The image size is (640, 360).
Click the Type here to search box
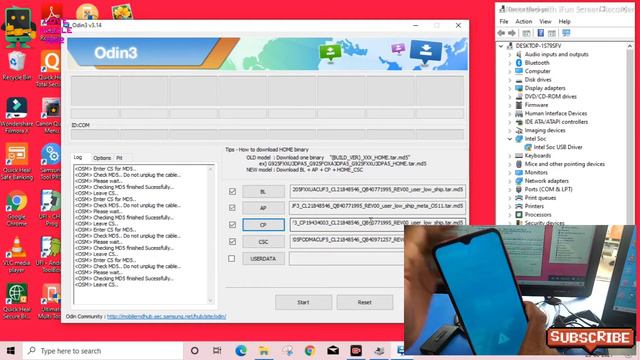(x=103, y=351)
